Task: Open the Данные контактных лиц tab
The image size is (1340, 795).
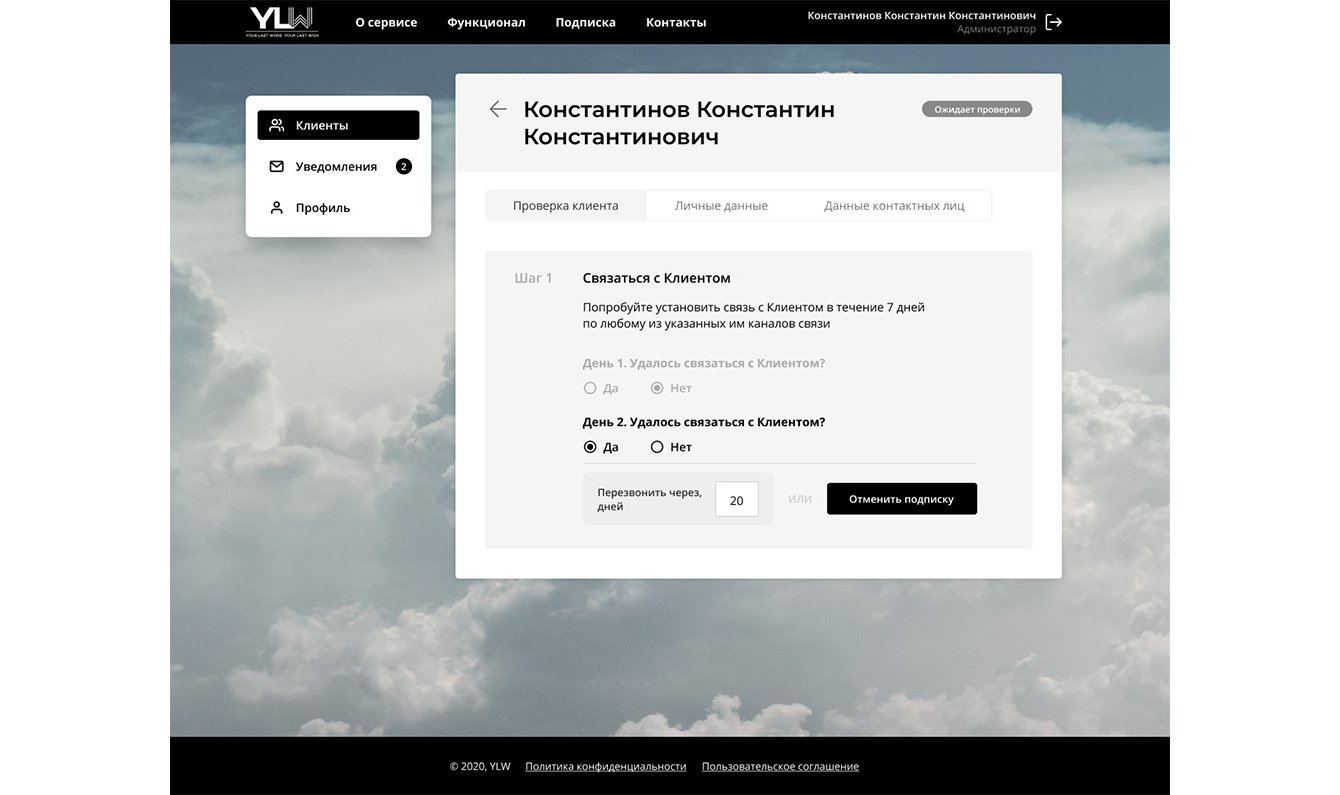Action: [x=894, y=206]
